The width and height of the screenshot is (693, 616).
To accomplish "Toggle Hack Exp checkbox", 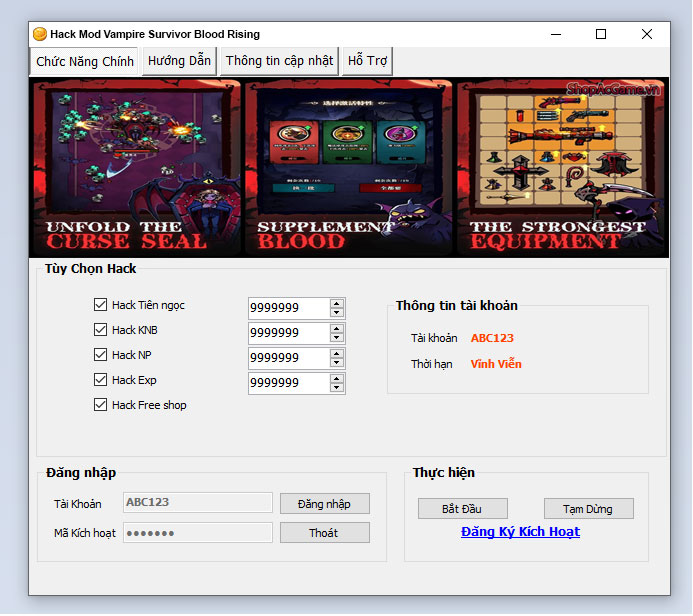I will click(100, 380).
